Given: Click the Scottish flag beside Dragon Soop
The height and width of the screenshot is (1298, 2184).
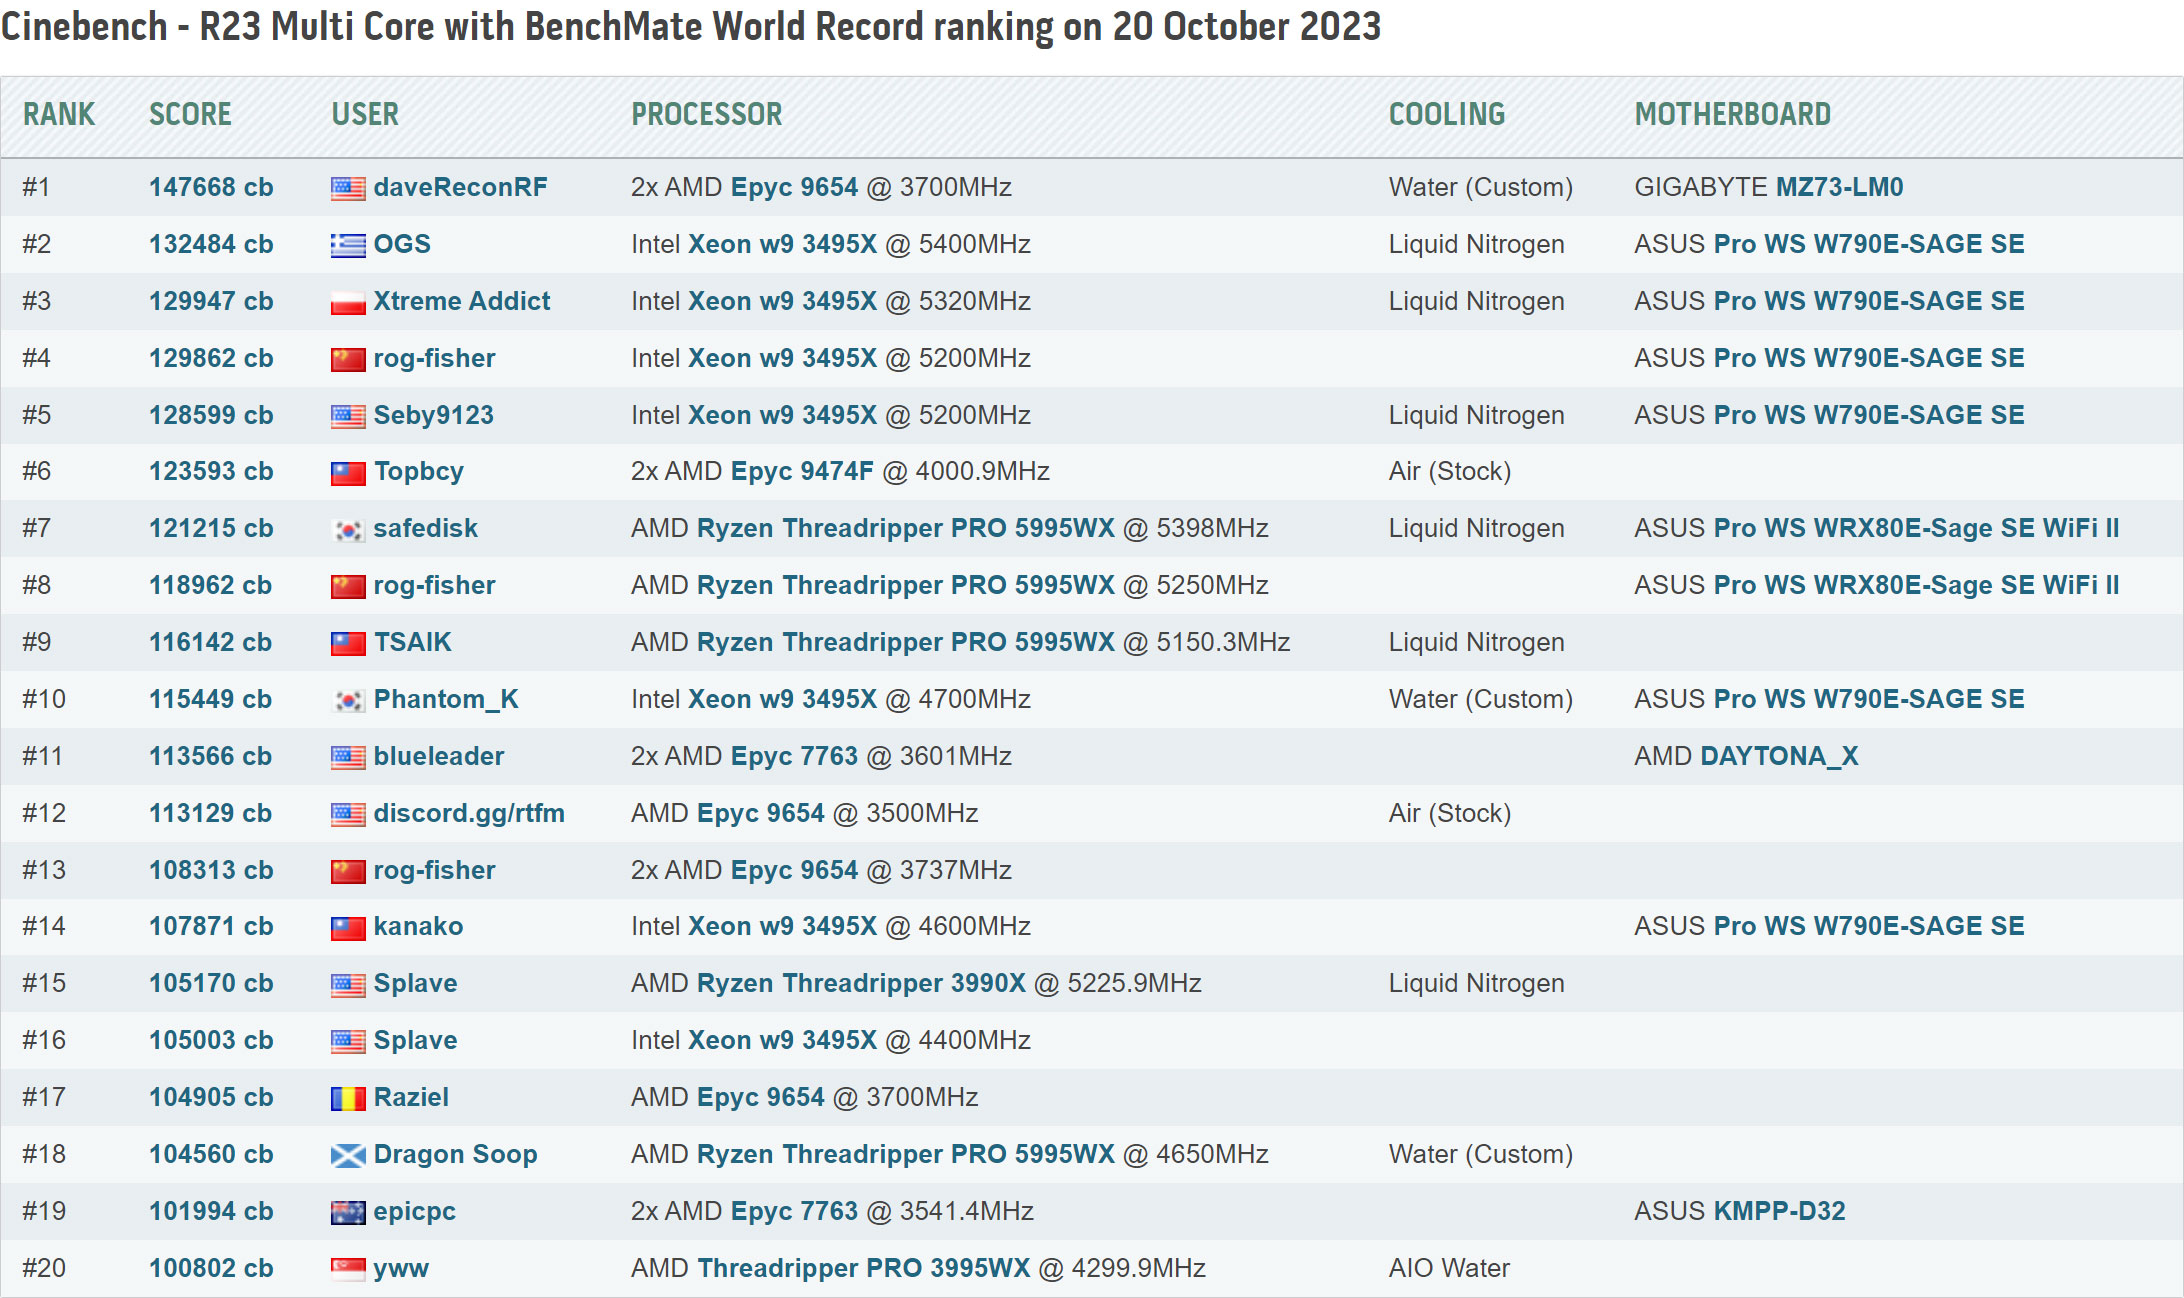Looking at the screenshot, I should [x=348, y=1155].
